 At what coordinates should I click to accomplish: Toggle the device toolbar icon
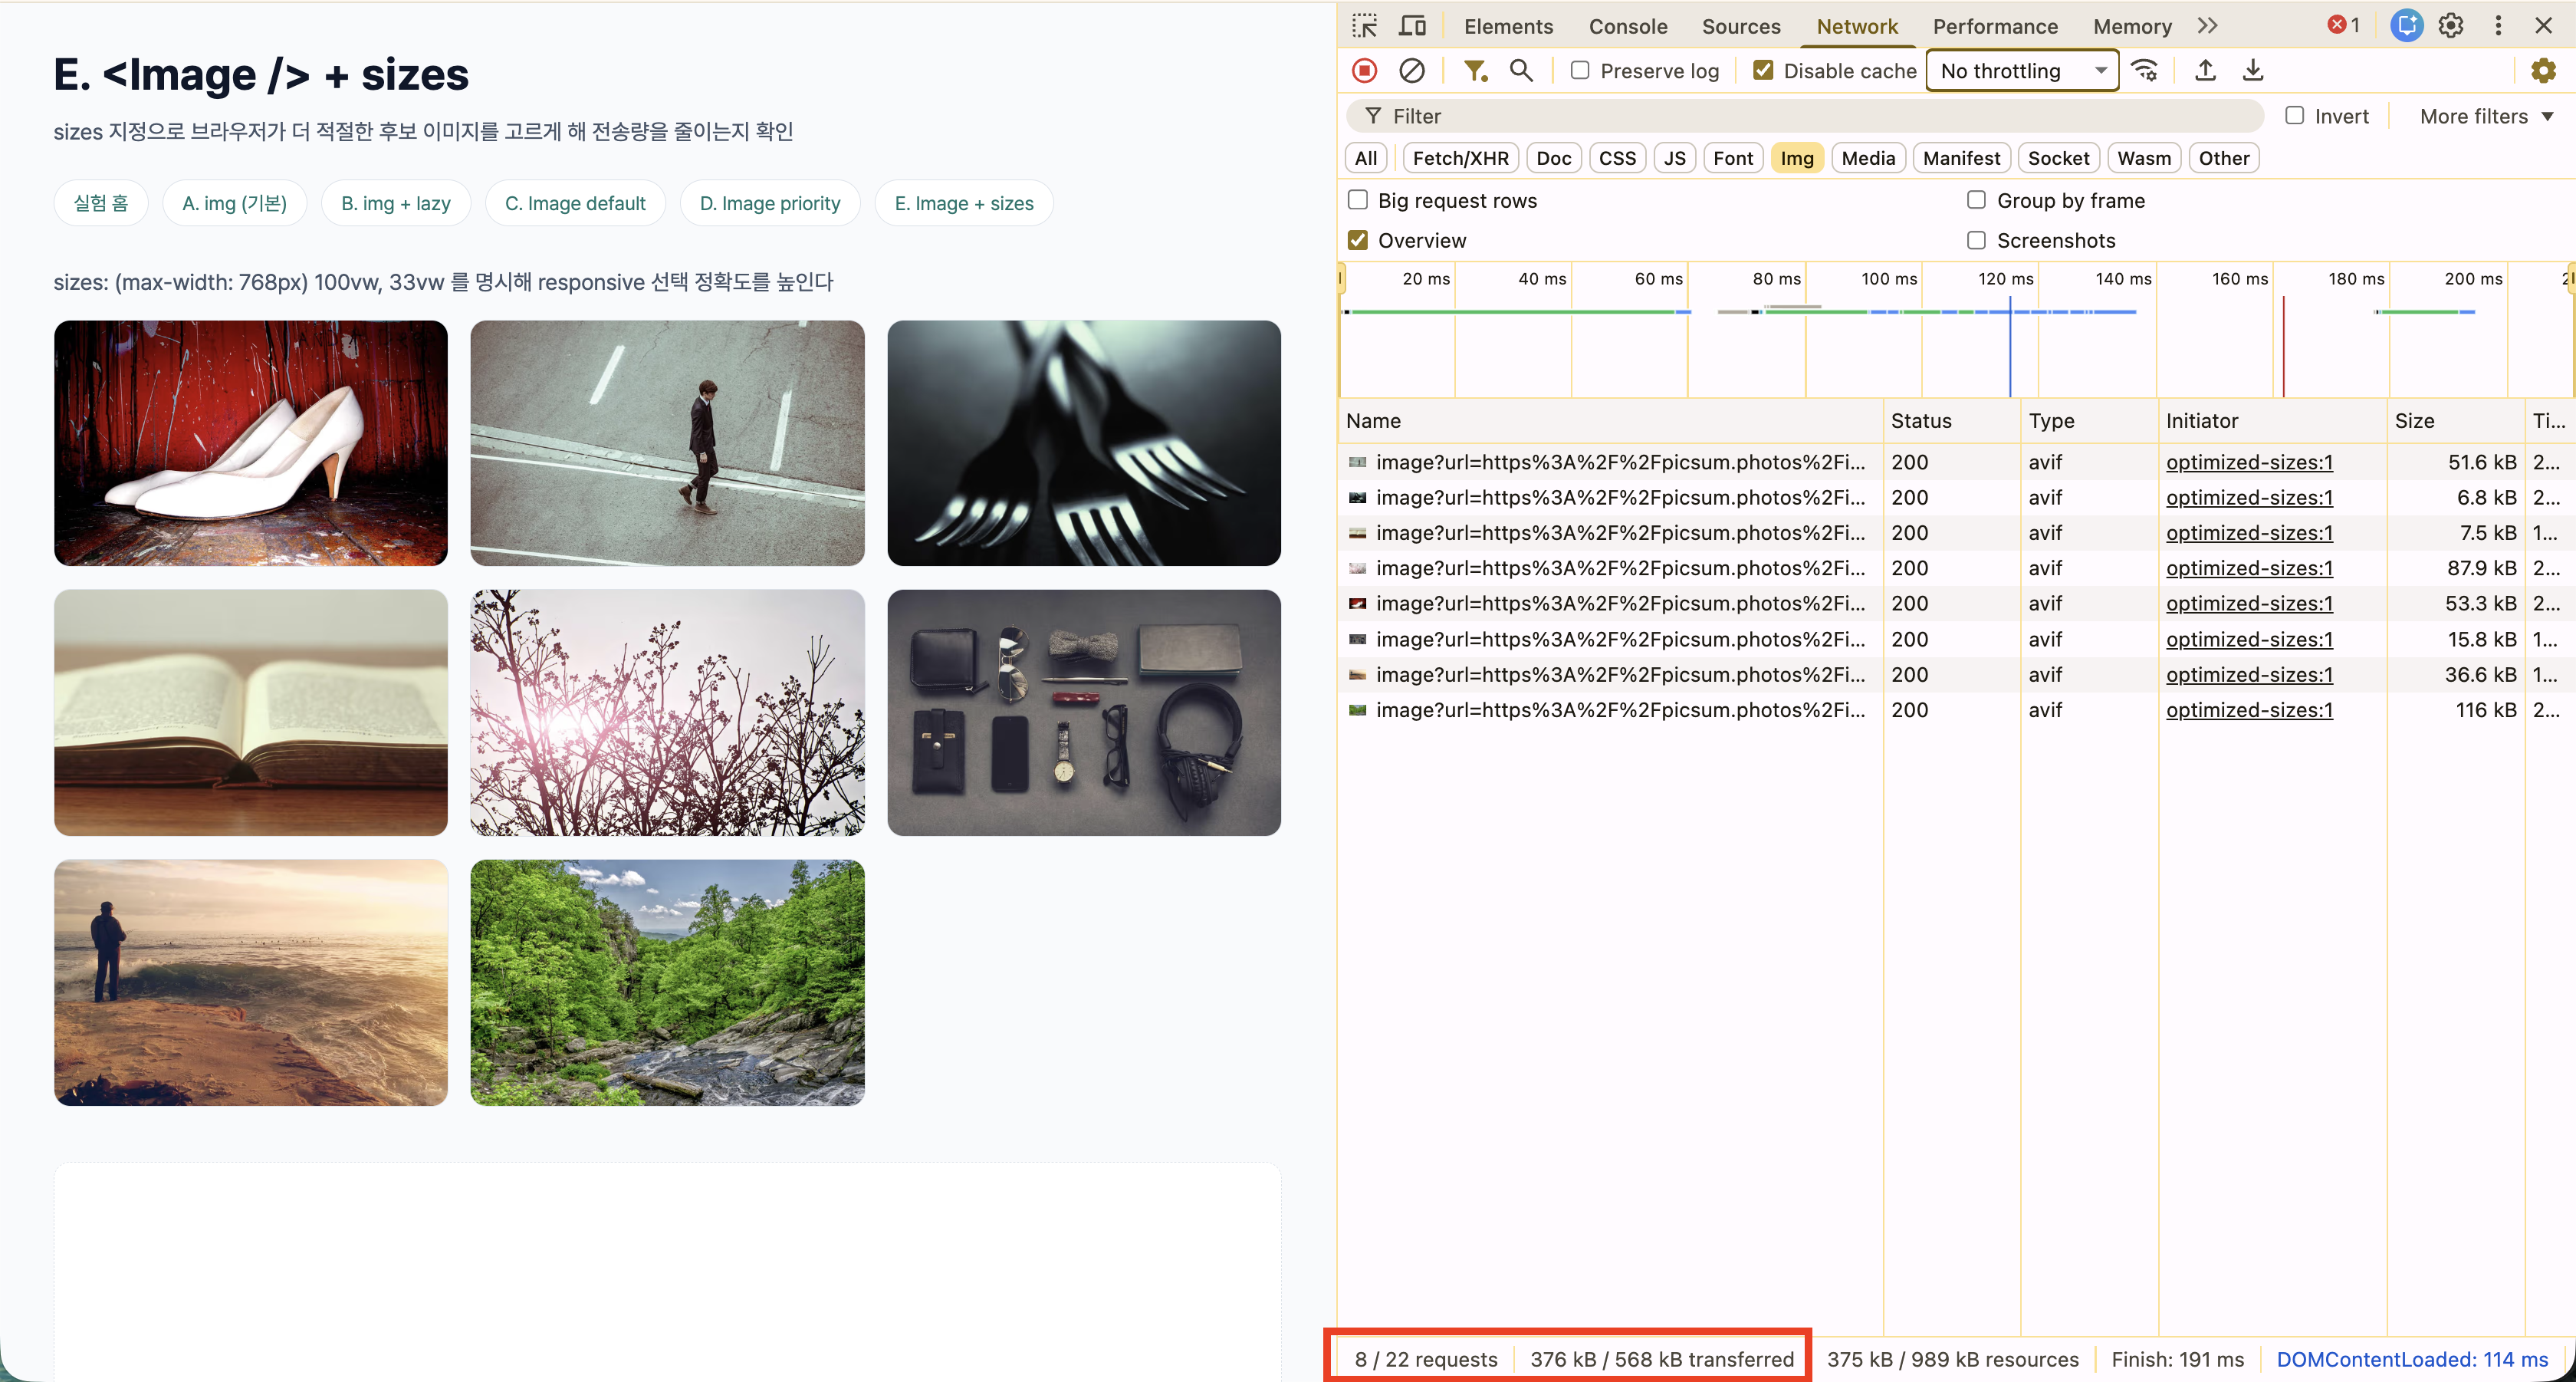[x=1412, y=26]
